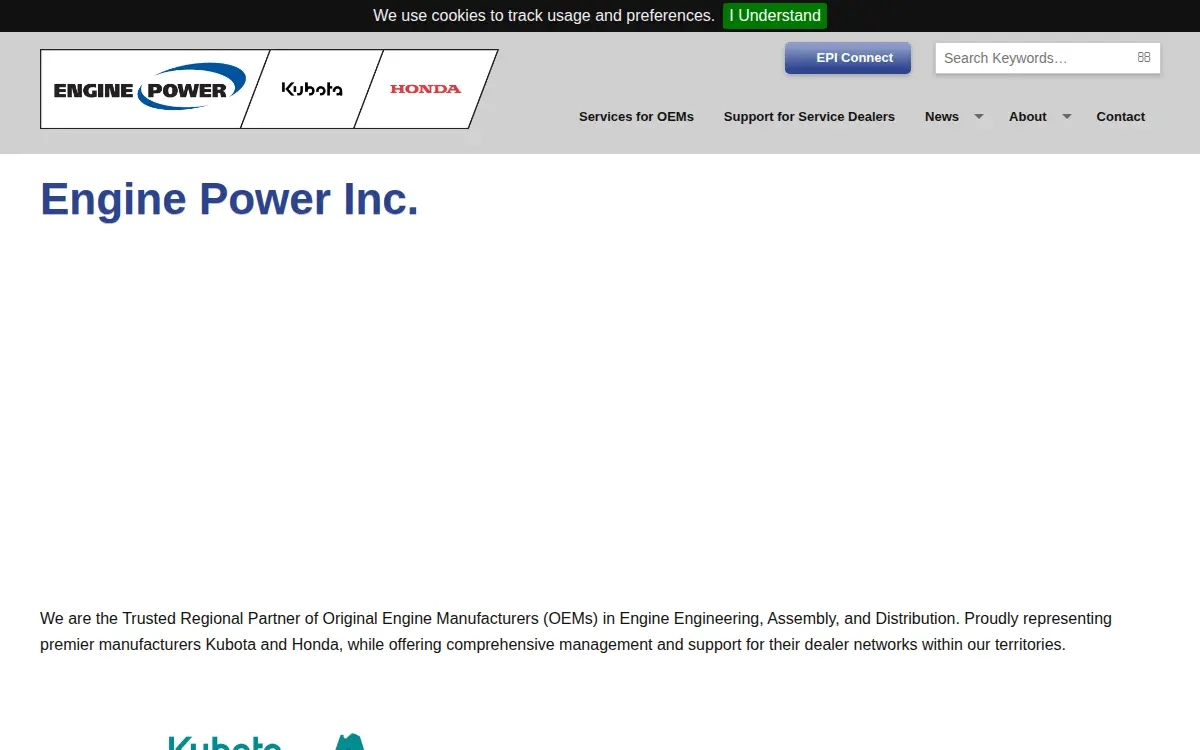Click the Kubota logo in header

312,89
